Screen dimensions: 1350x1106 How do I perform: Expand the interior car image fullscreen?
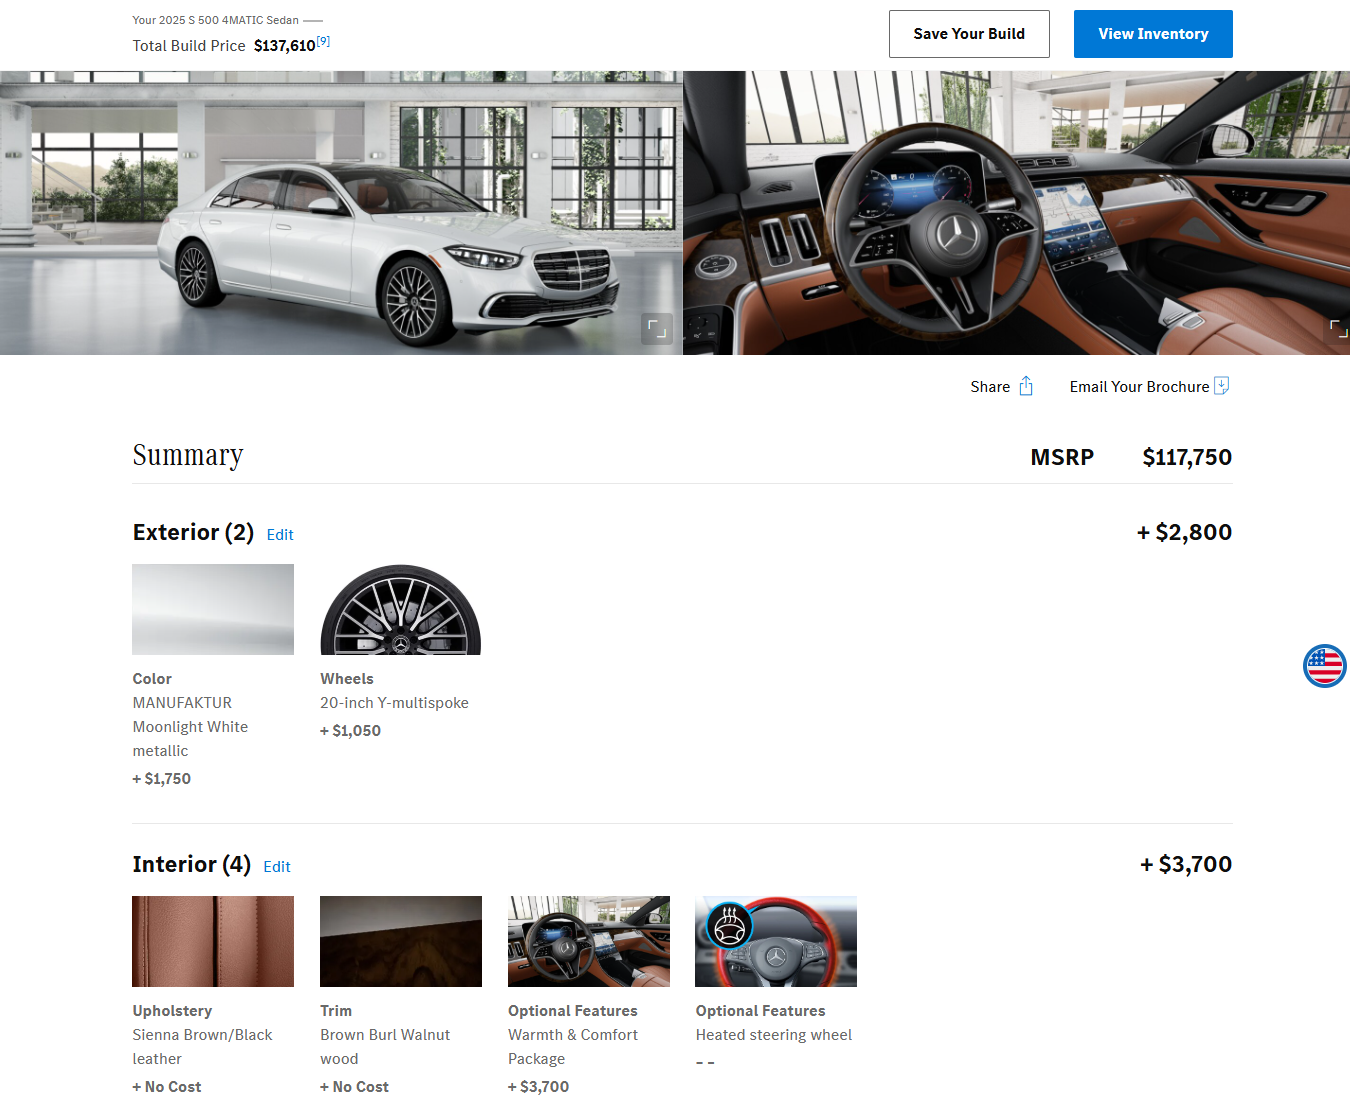click(x=1338, y=328)
